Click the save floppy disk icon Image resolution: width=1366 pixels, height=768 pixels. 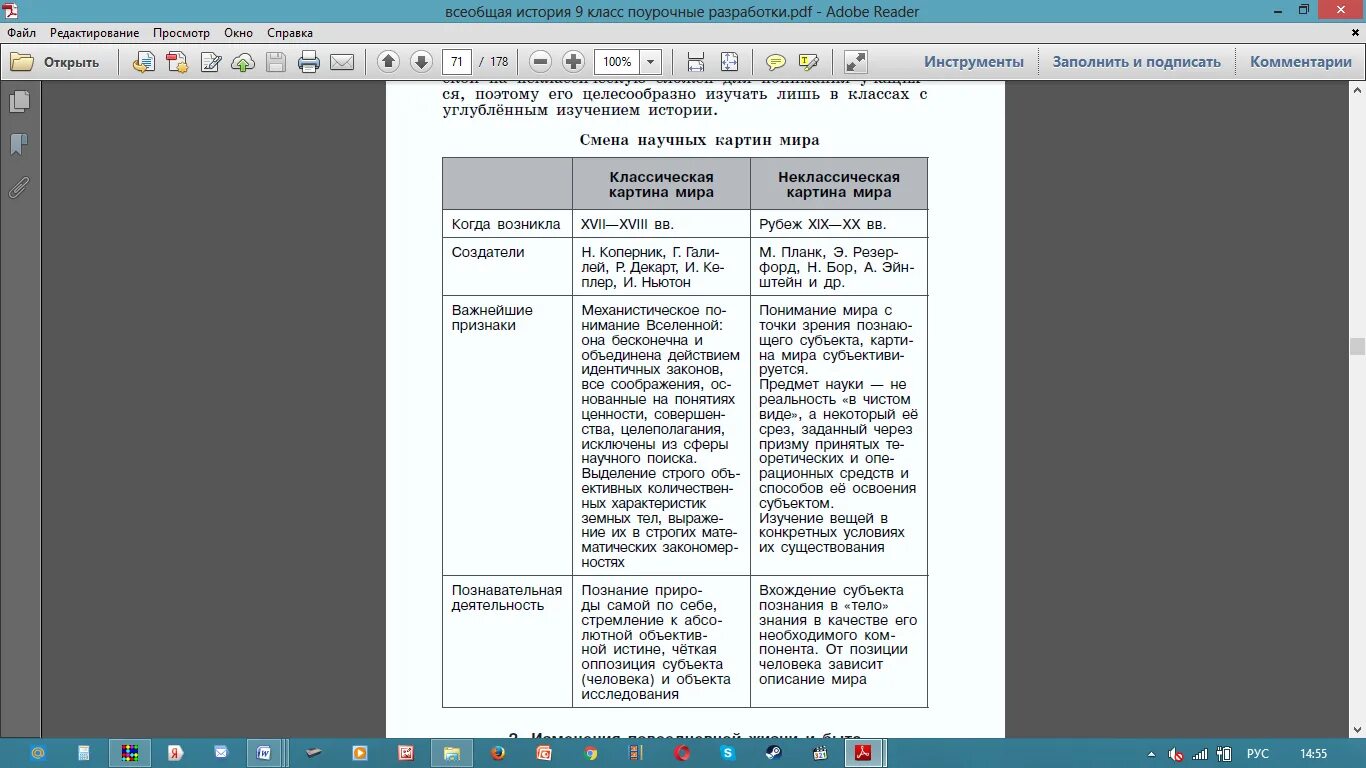(x=276, y=62)
